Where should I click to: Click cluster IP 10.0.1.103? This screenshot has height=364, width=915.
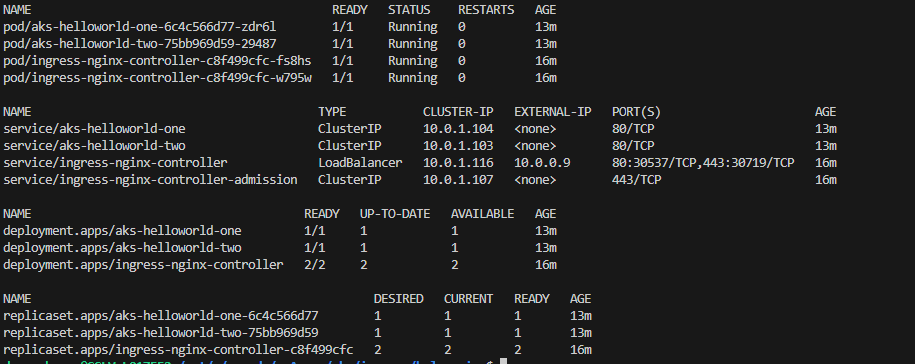coord(458,145)
